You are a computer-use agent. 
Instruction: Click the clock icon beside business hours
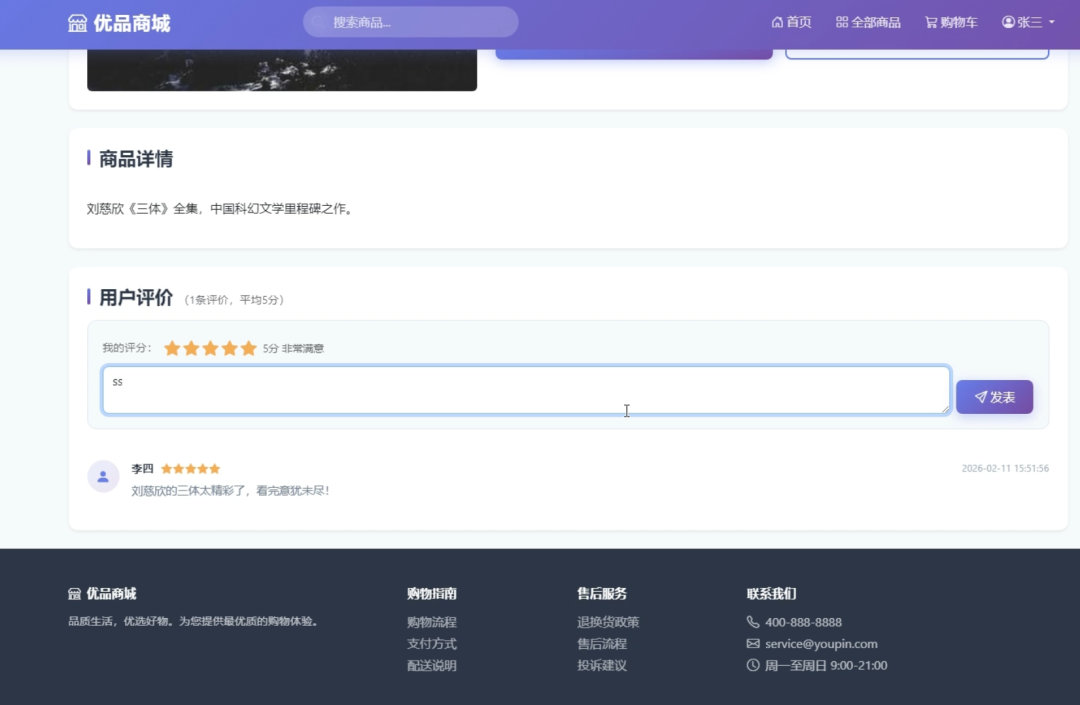[753, 665]
